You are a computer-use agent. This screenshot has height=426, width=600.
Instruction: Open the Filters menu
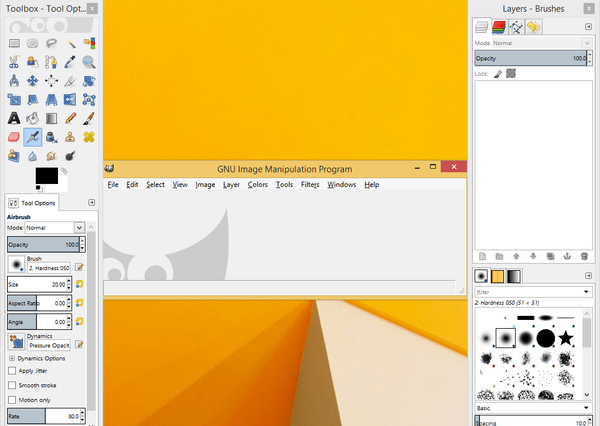coord(310,184)
